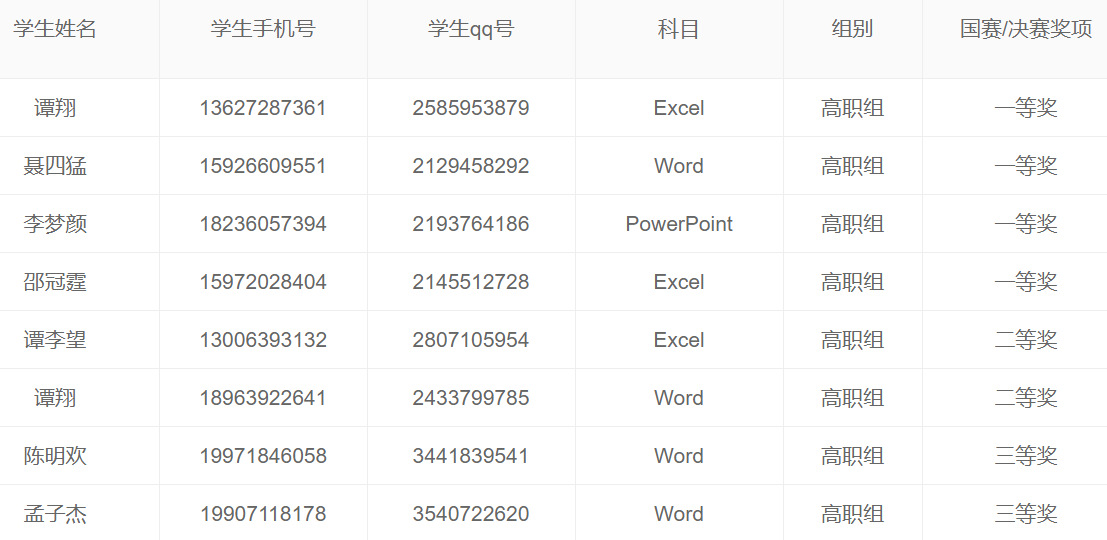Click the 学生qq号 column header
The image size is (1107, 540).
tap(471, 29)
